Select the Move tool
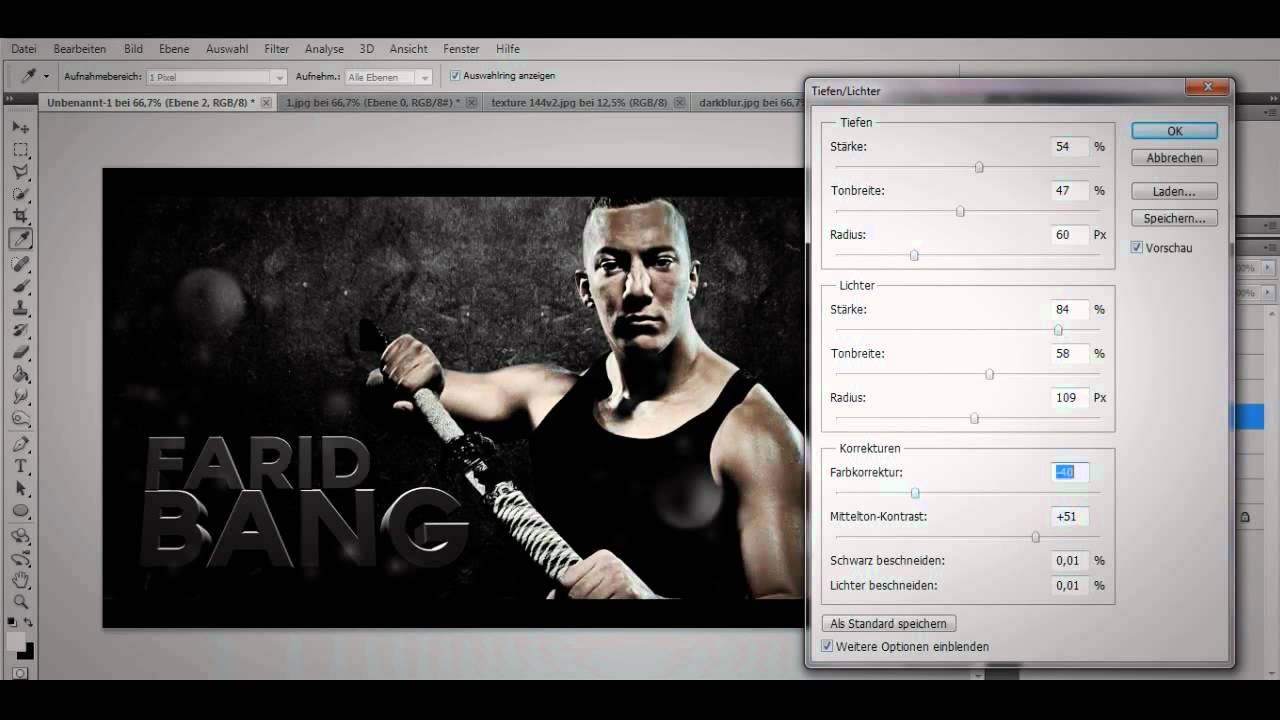 pyautogui.click(x=20, y=127)
